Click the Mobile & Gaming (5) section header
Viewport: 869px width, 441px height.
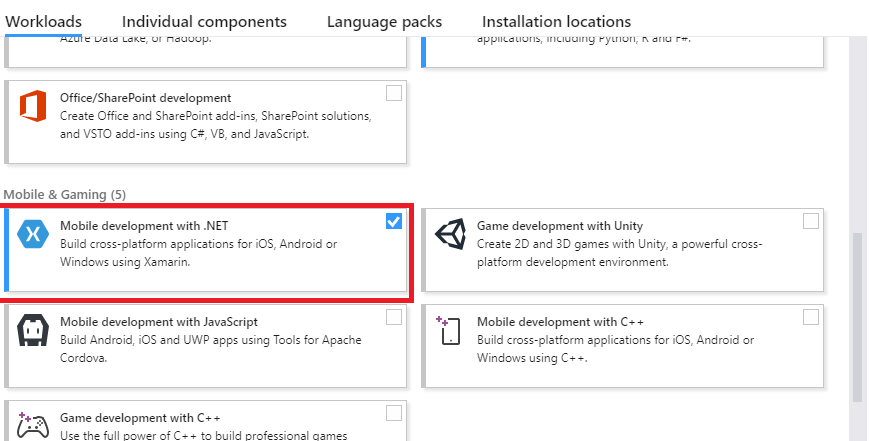65,193
